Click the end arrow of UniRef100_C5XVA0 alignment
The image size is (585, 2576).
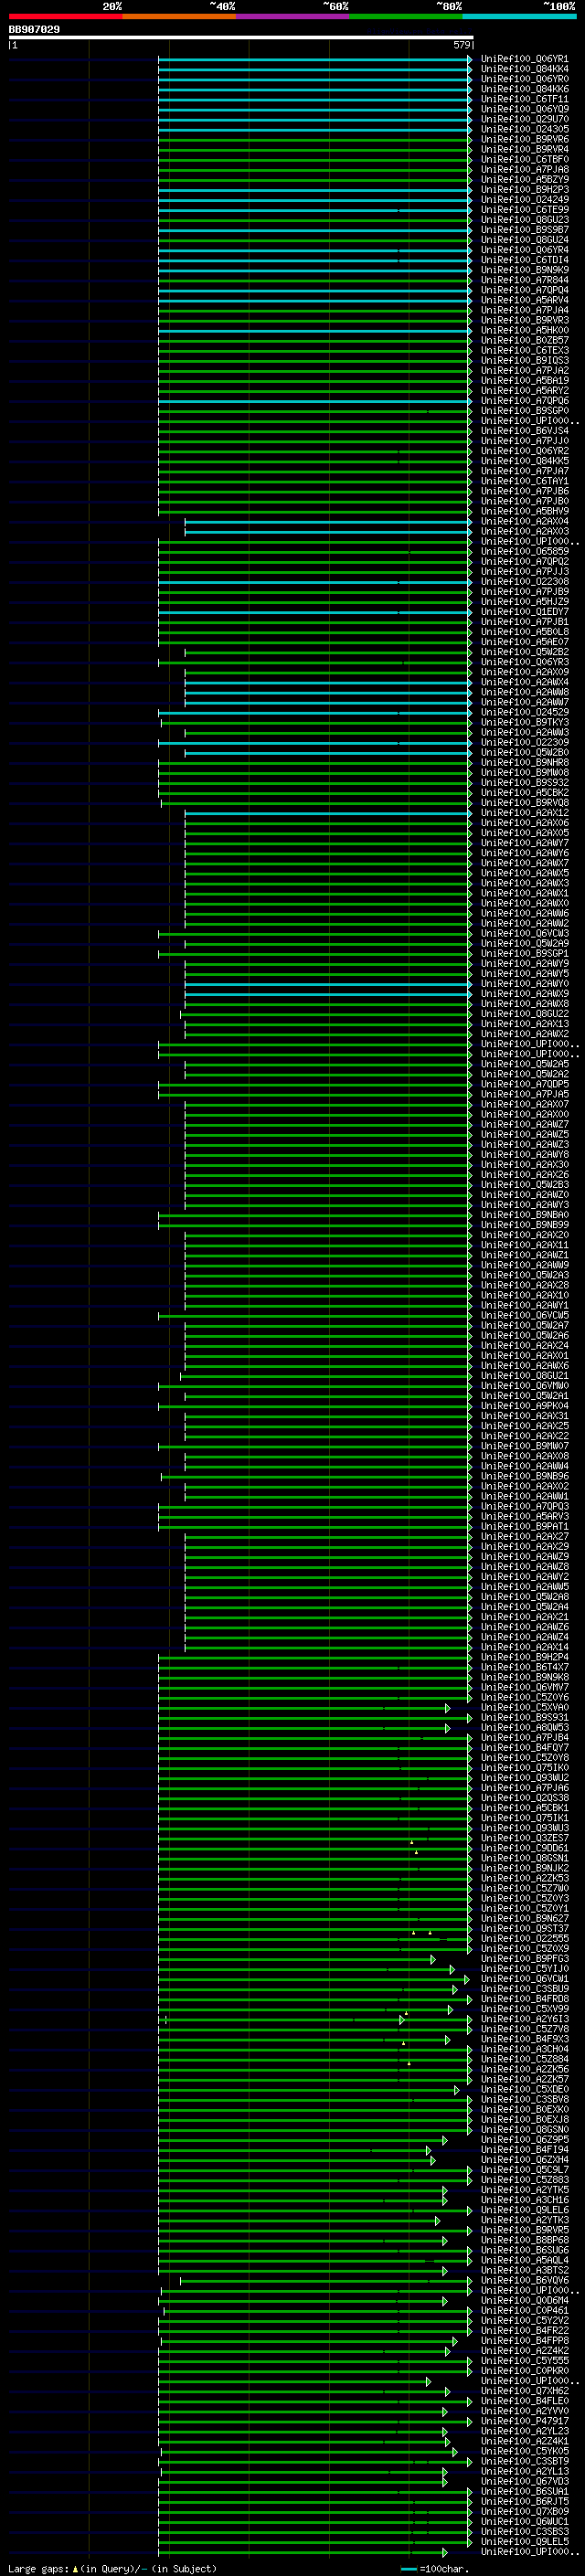click(x=448, y=1708)
